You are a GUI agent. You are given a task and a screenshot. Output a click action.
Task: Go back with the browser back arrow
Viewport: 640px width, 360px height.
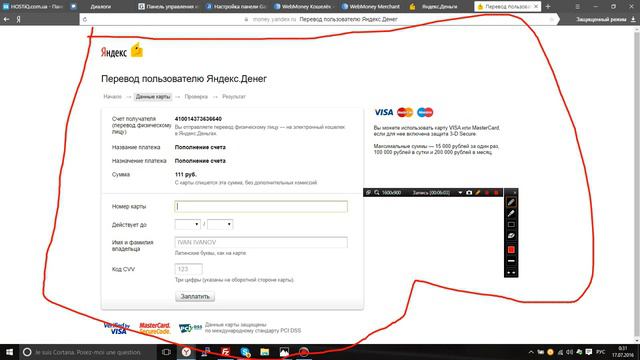pyautogui.click(x=7, y=19)
